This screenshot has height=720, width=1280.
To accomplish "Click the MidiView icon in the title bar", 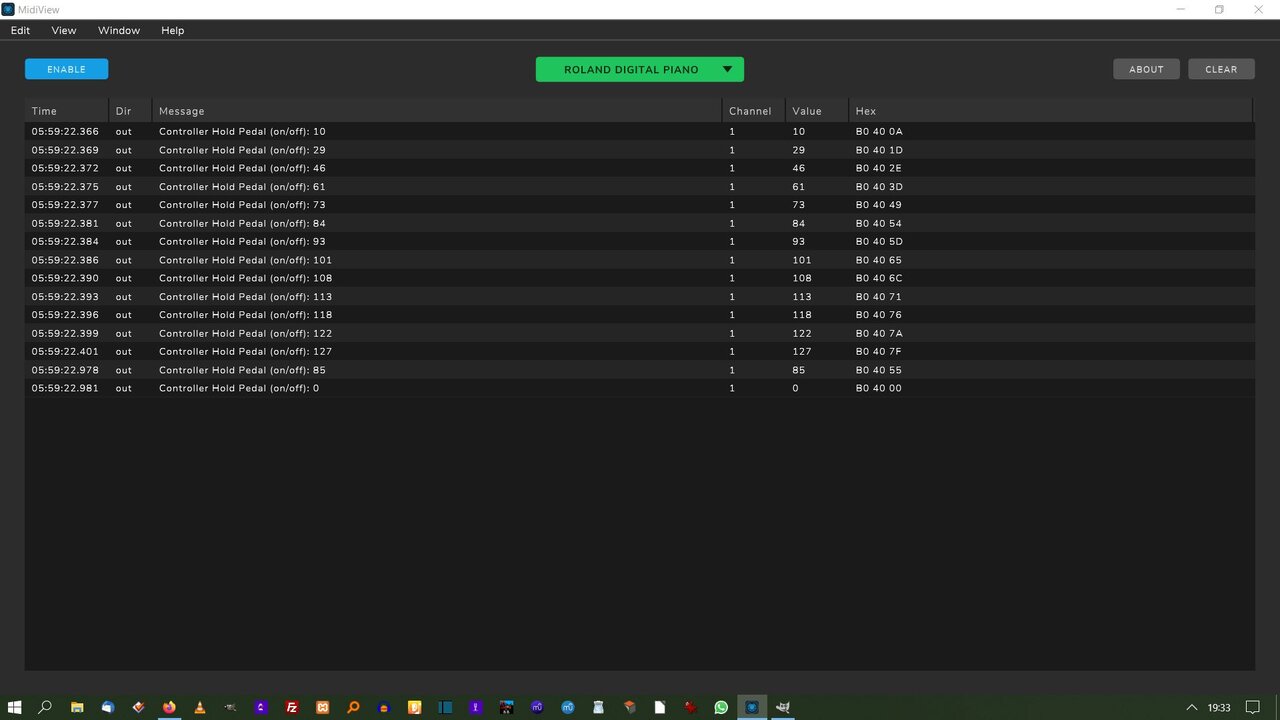I will pyautogui.click(x=8, y=9).
